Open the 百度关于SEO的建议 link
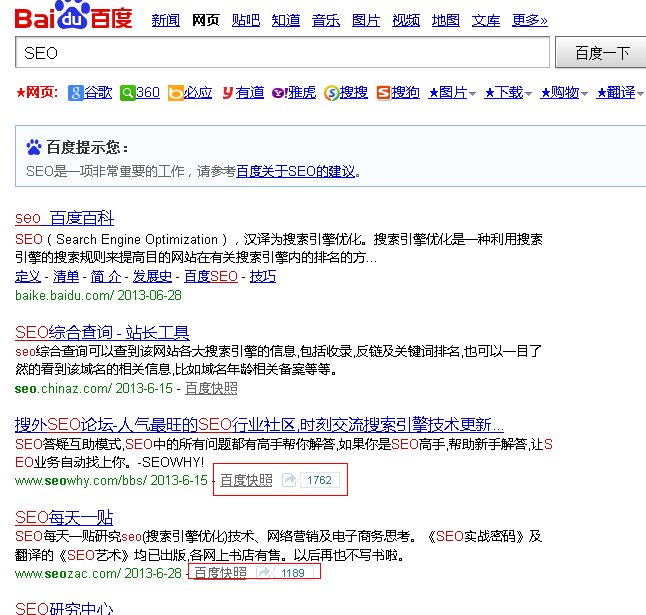Image resolution: width=646 pixels, height=615 pixels. click(295, 171)
